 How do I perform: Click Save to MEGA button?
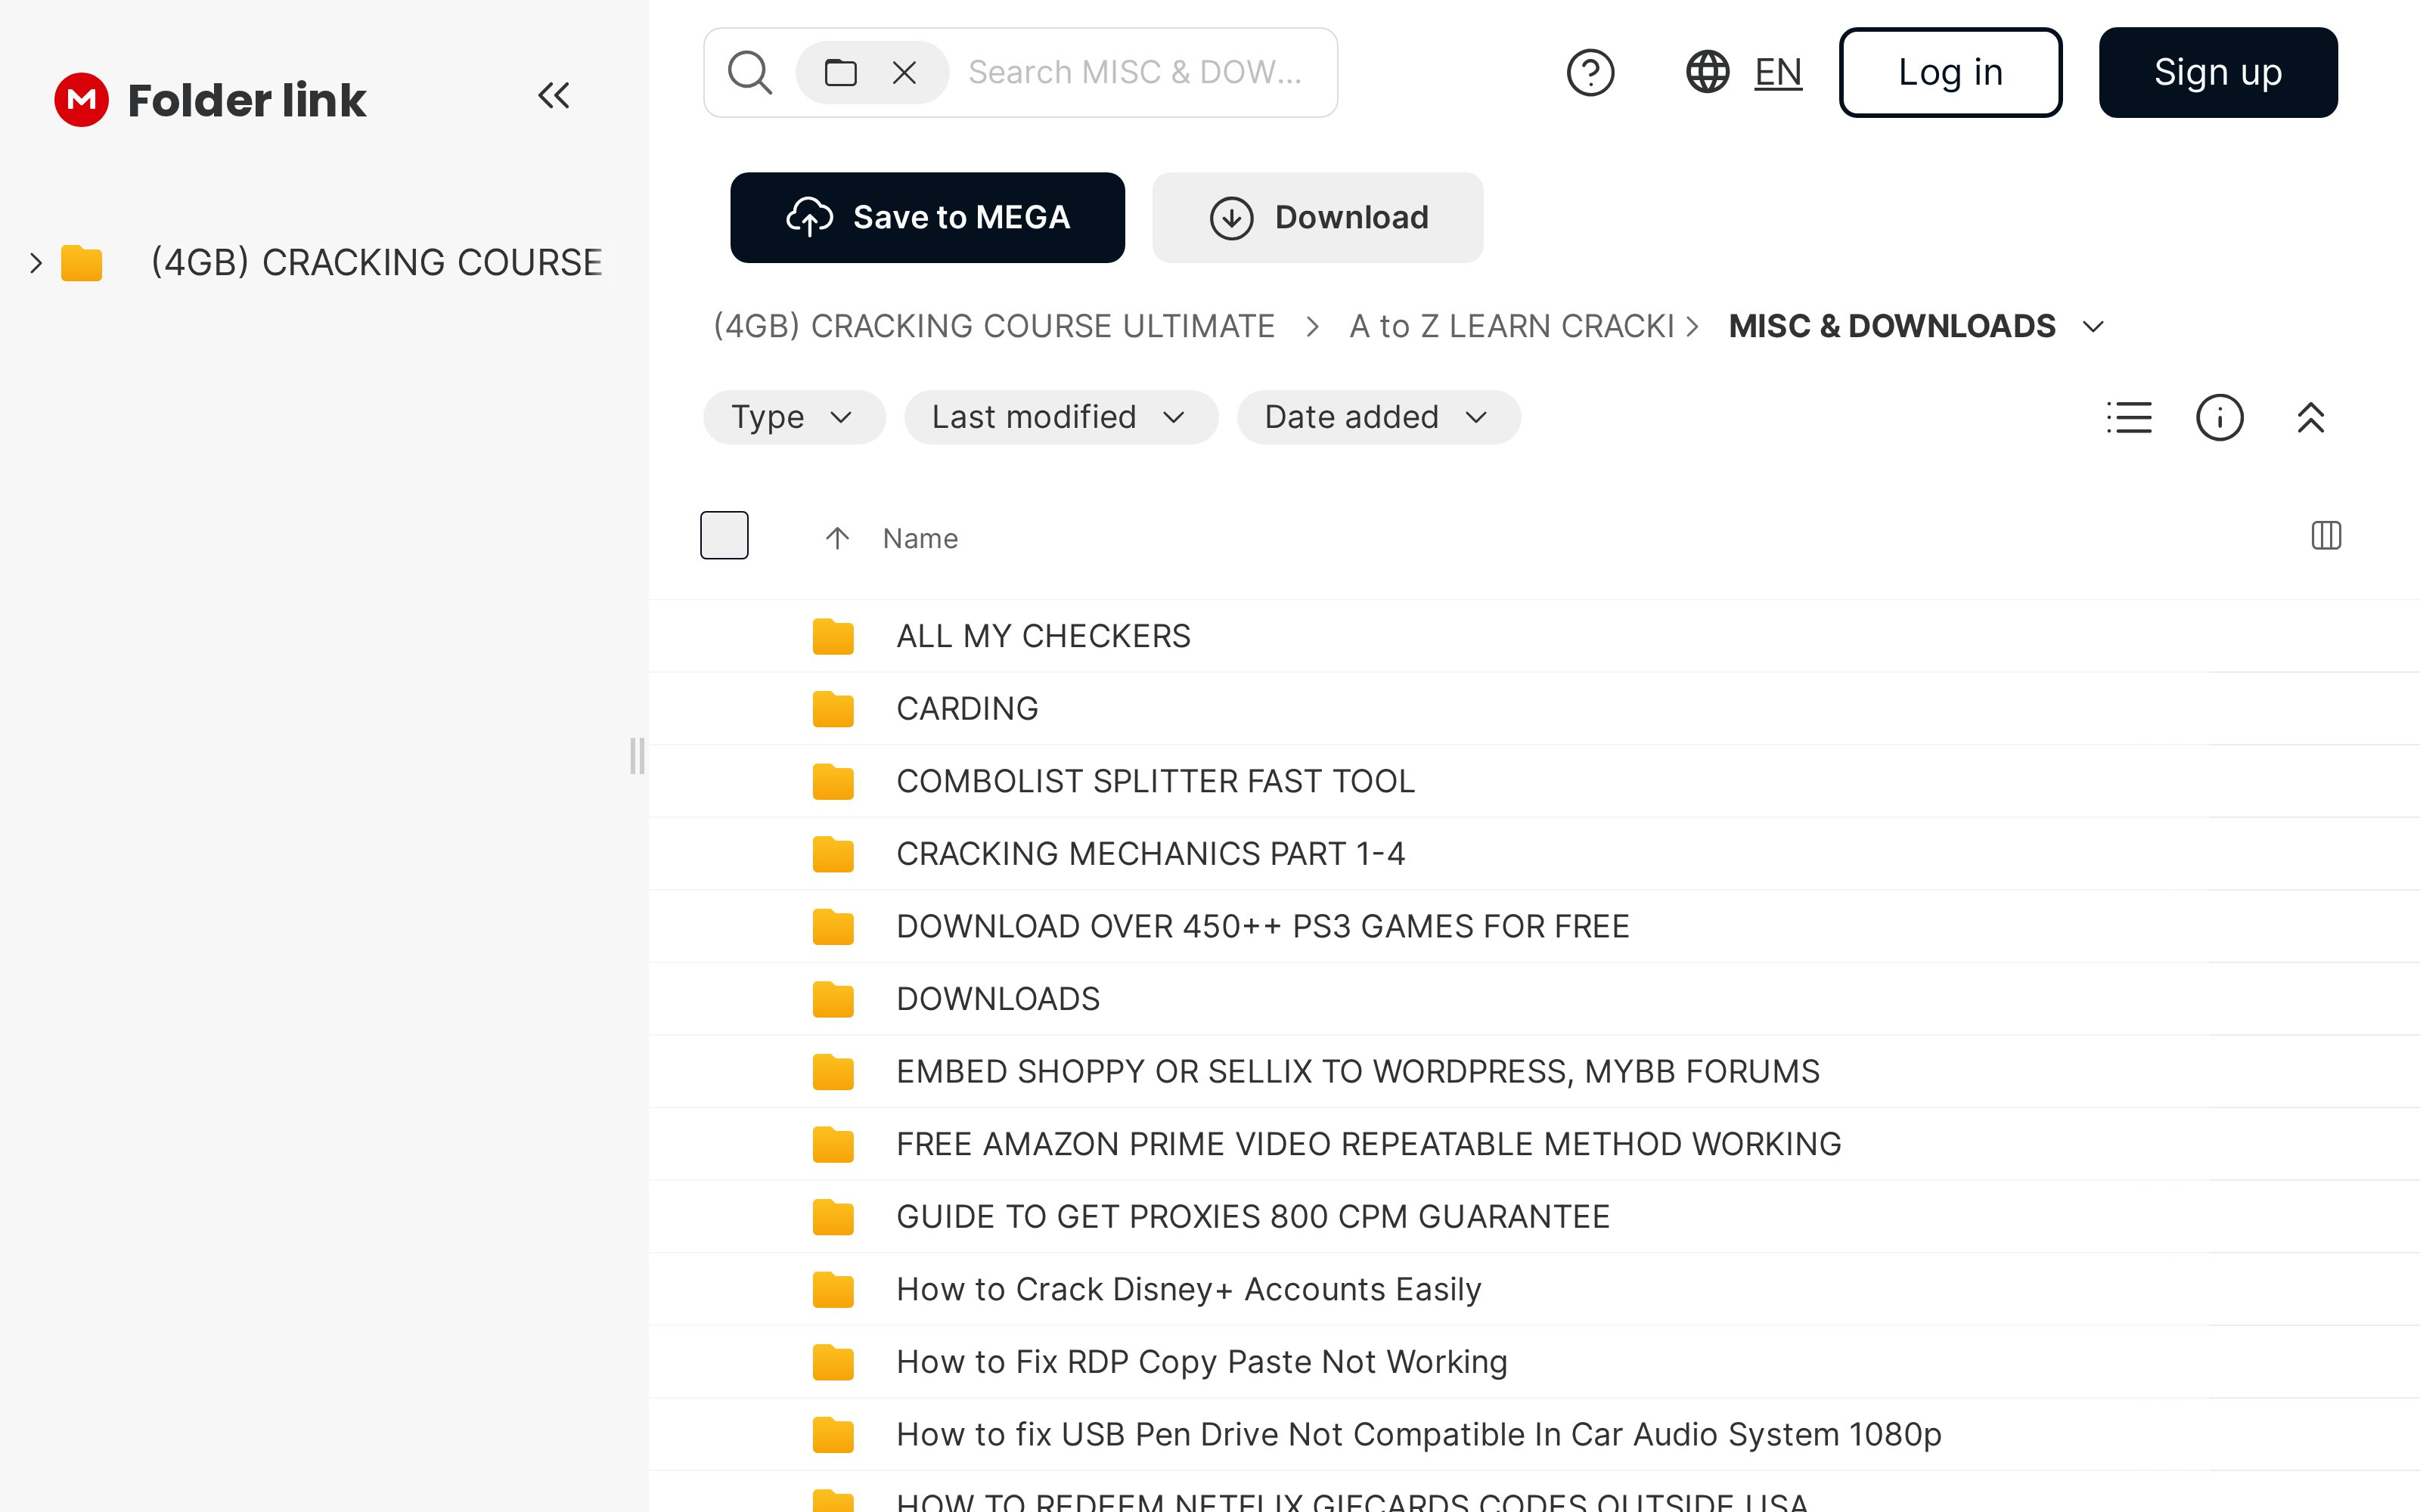[x=927, y=217]
